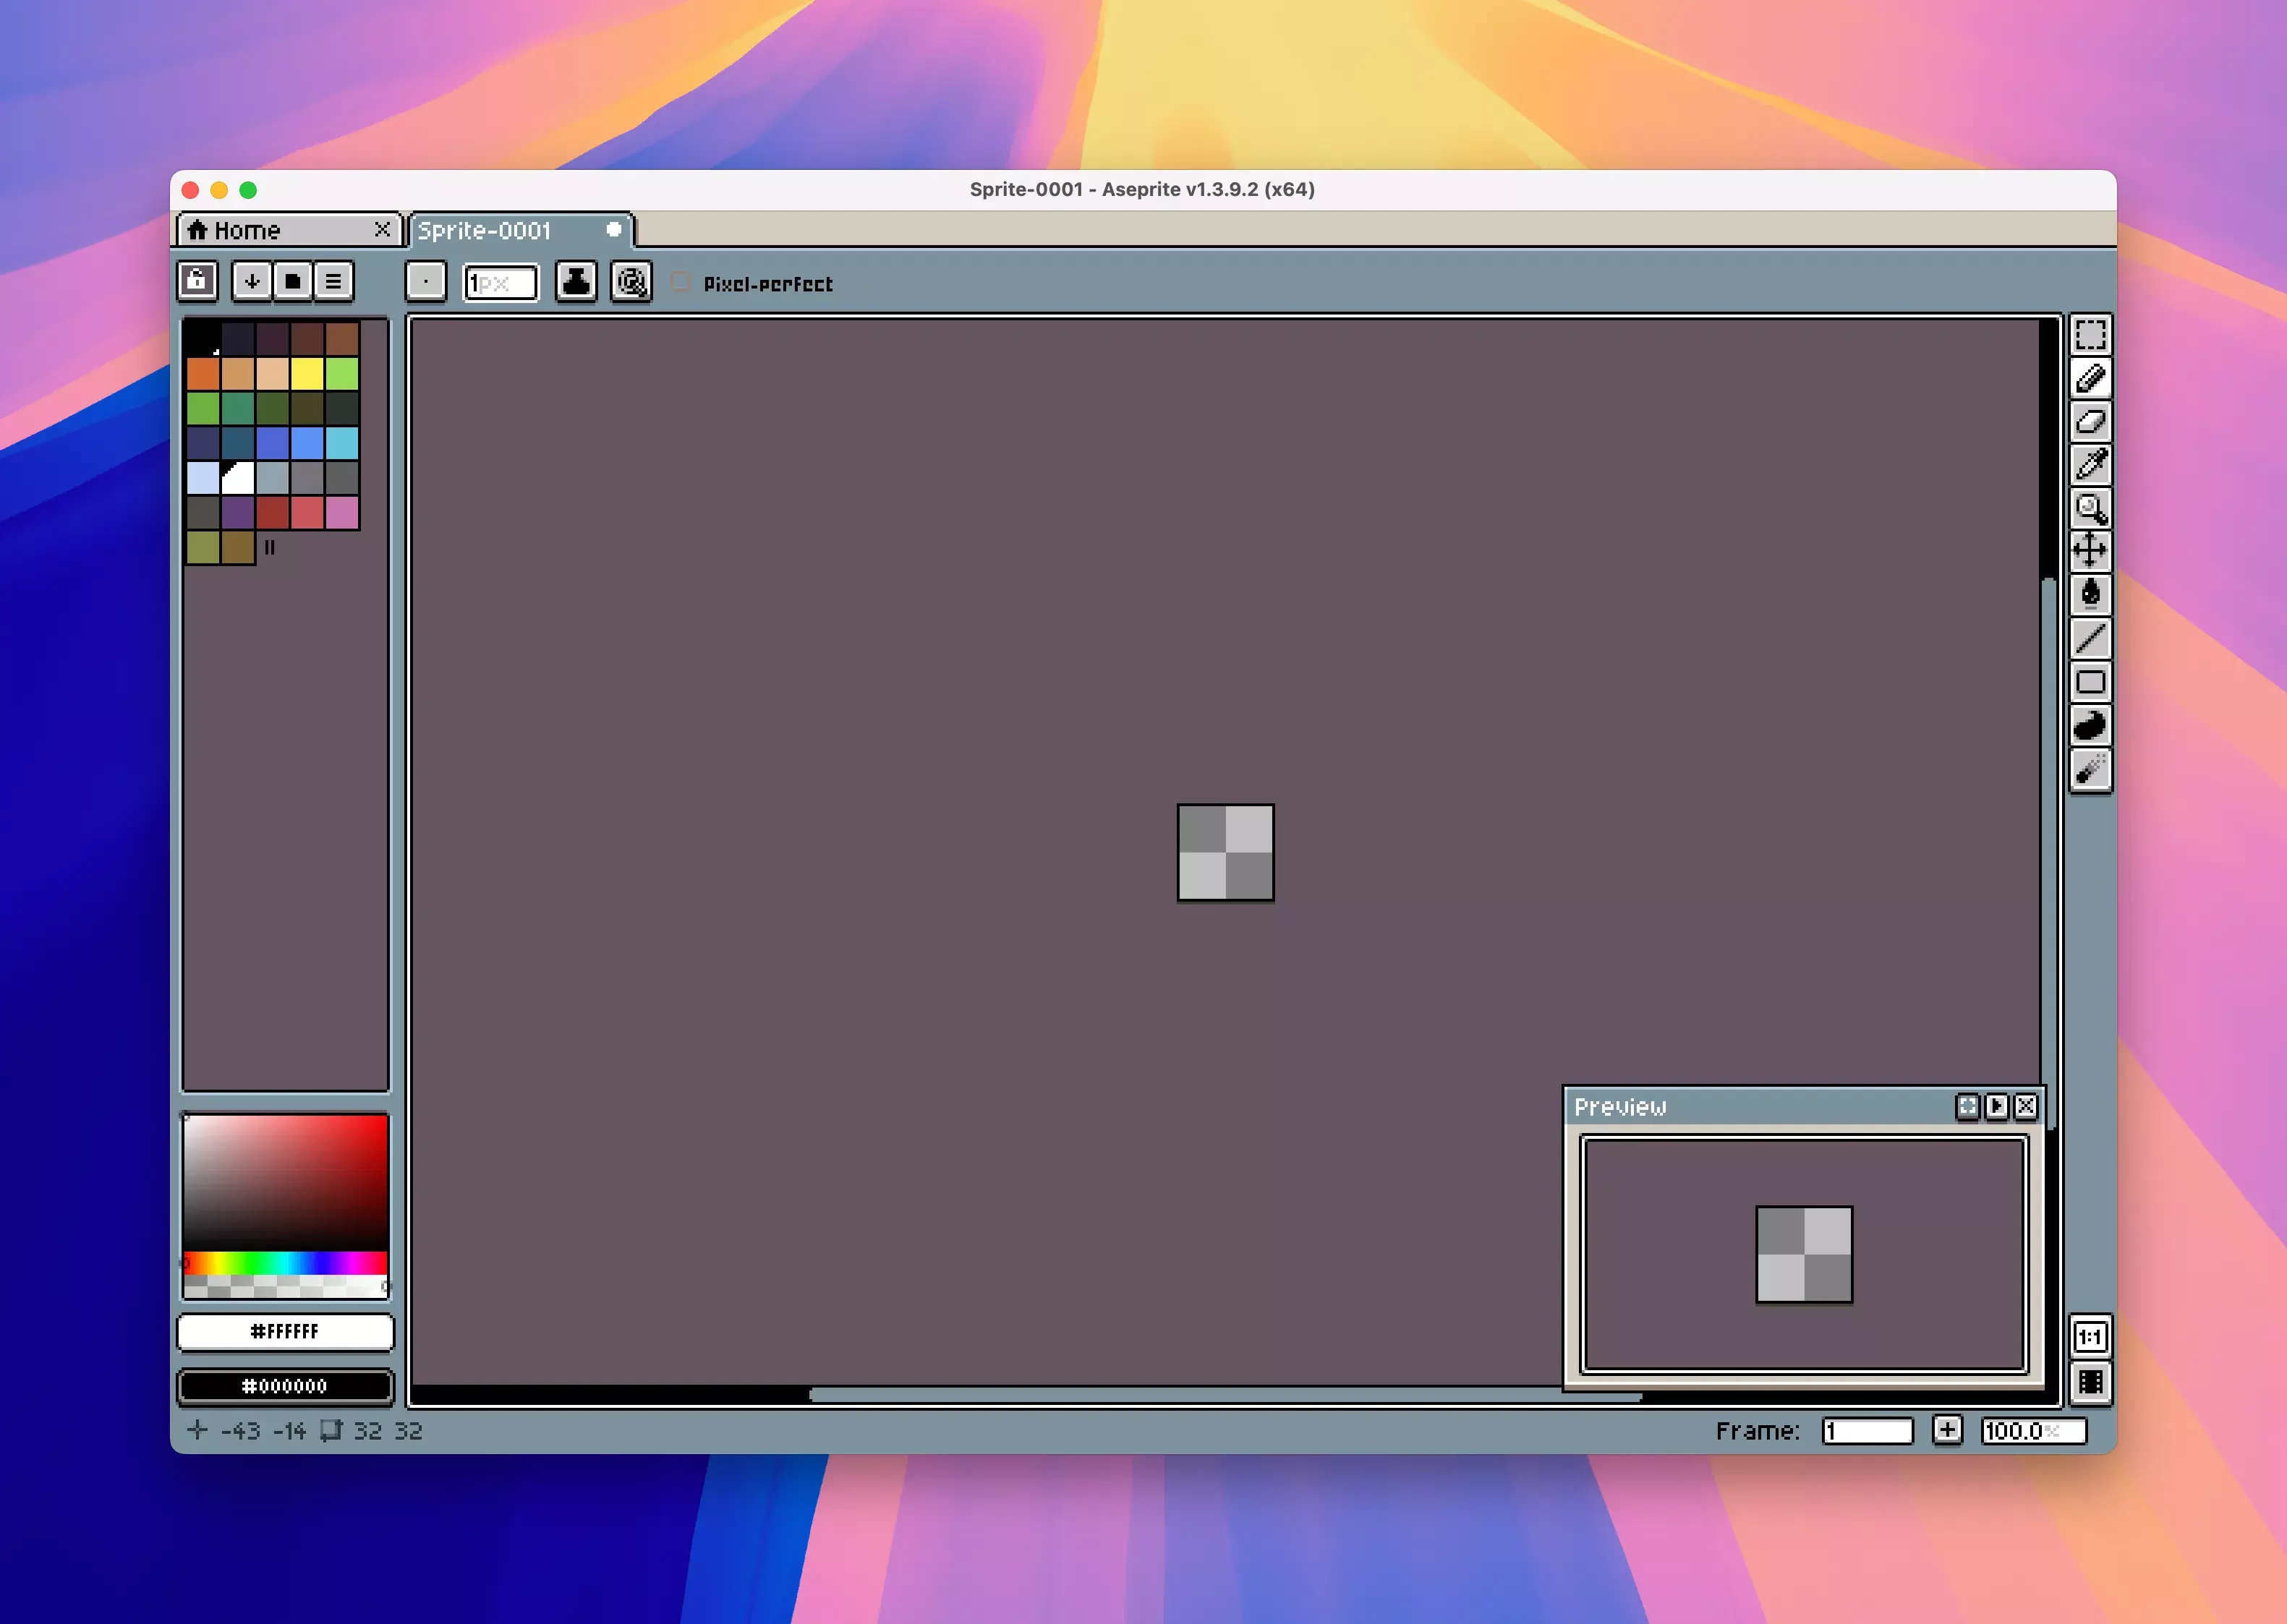Choose the Zoom tool in toolbar
This screenshot has height=1624, width=2287.
[2090, 508]
